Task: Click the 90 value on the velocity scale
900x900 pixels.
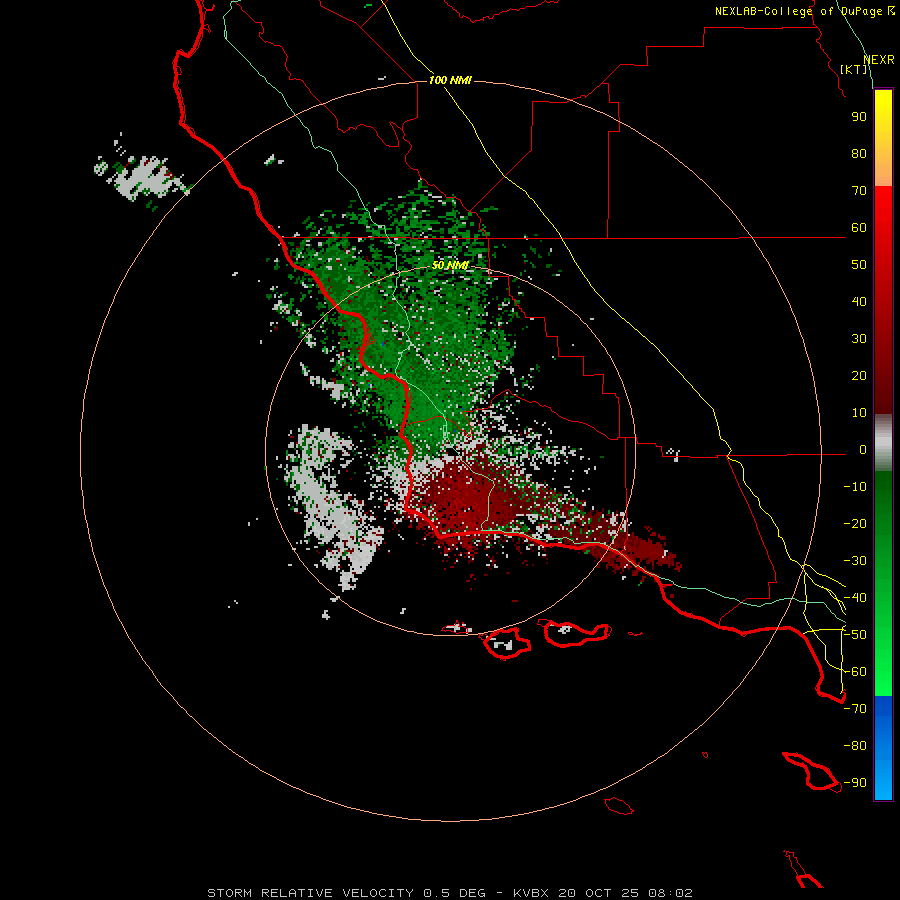Action: 859,117
